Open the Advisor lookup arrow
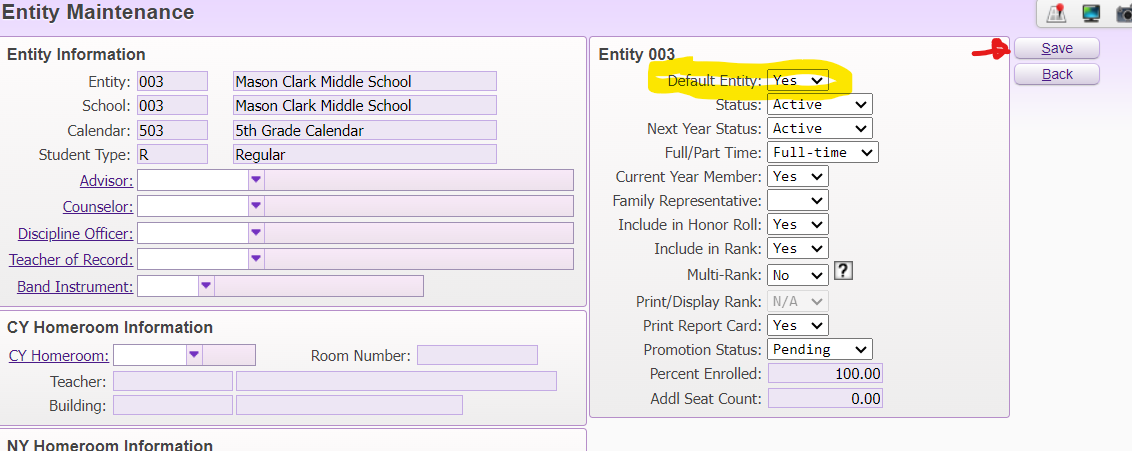1132x451 pixels. coord(256,180)
